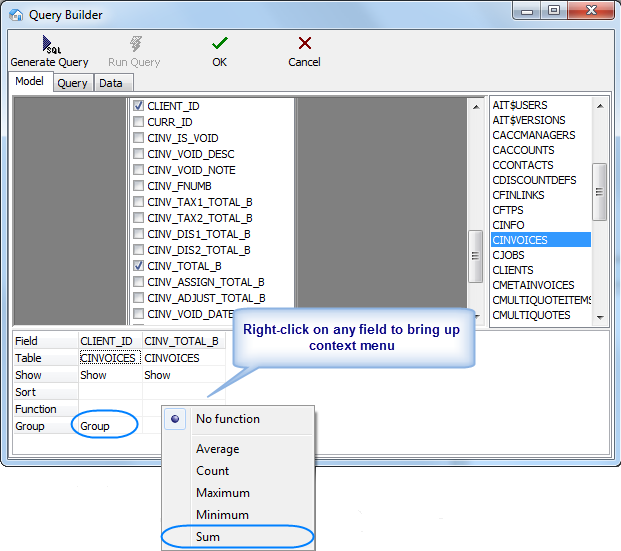
Task: Select the CDISCOUNTDEFS table
Action: pos(541,180)
